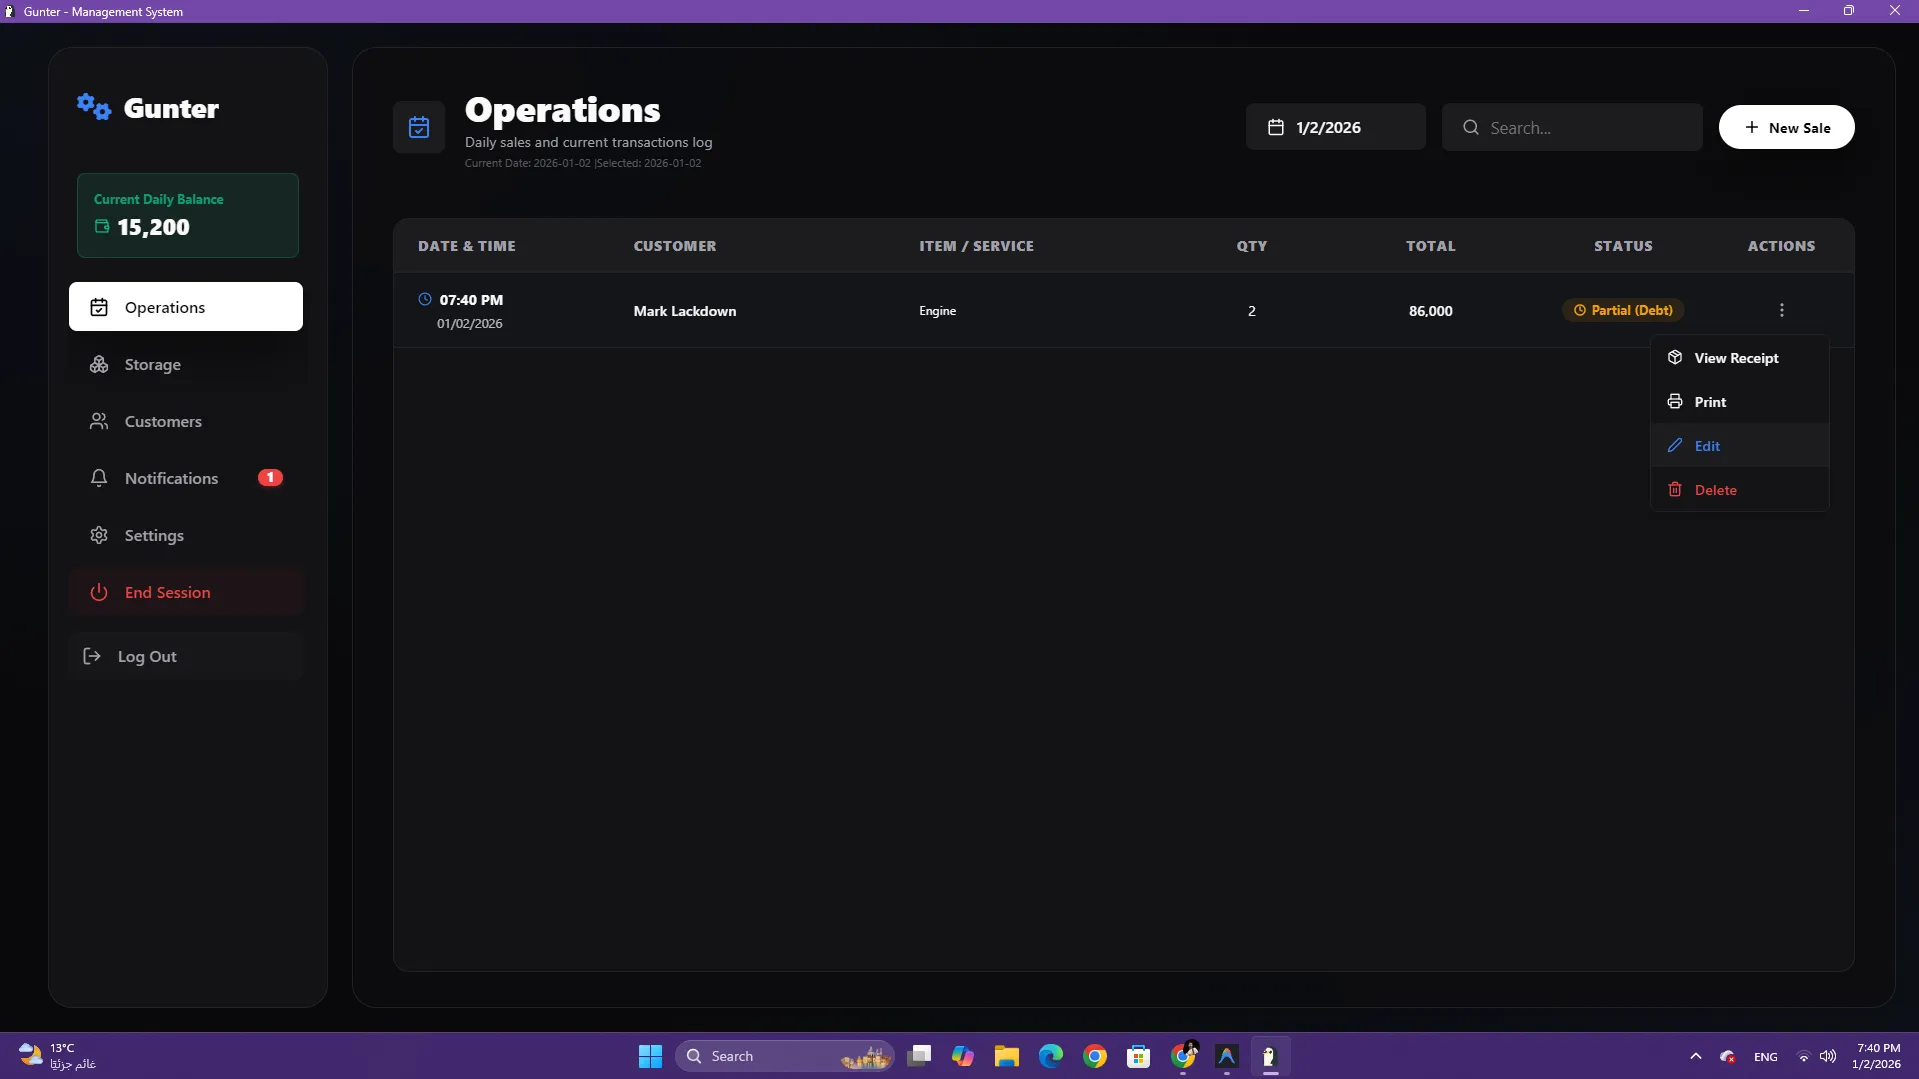The image size is (1919, 1079).
Task: Click the Engine item cell
Action: (x=938, y=311)
